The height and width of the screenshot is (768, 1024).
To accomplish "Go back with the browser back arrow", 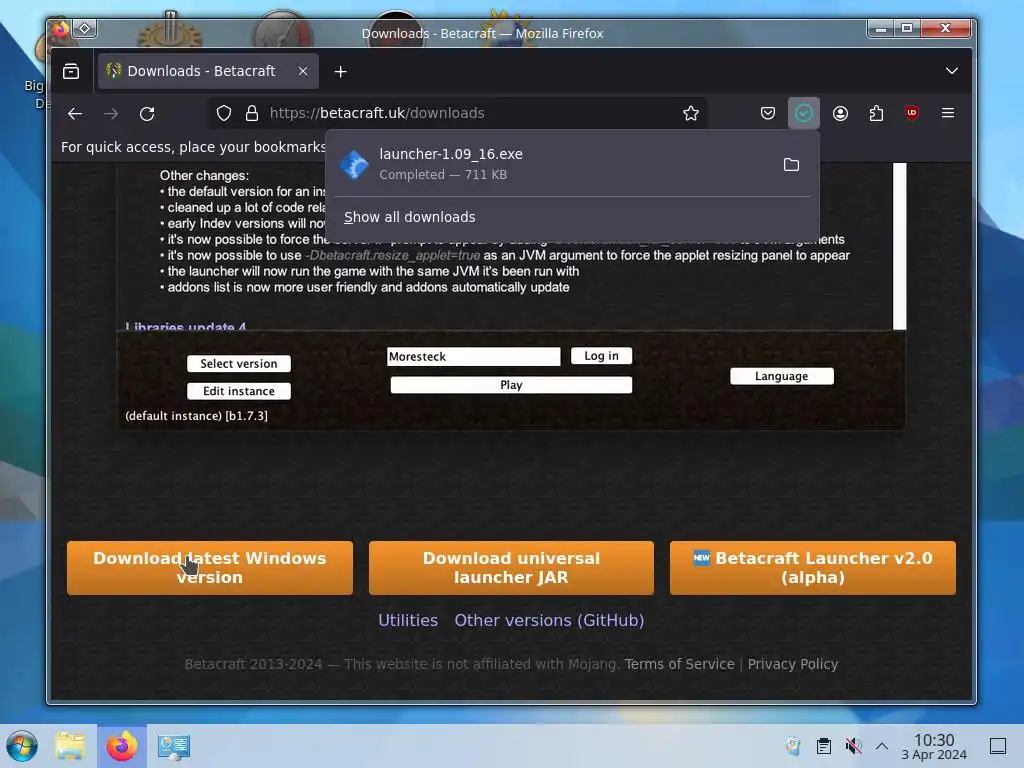I will 75,114.
